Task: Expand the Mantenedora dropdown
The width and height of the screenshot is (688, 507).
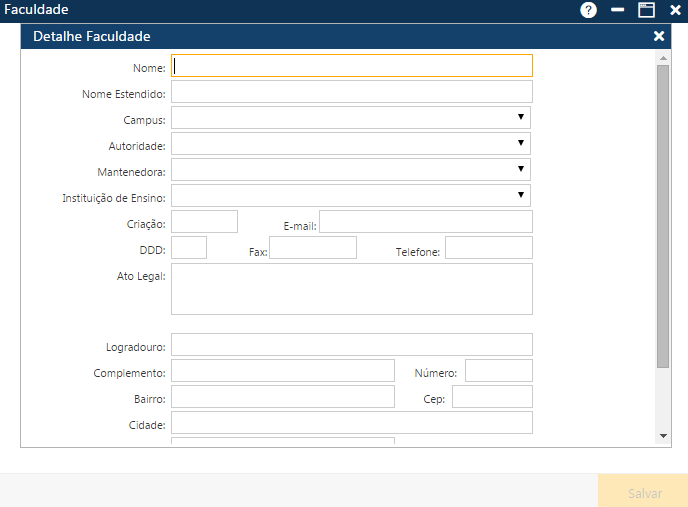Action: coord(520,170)
